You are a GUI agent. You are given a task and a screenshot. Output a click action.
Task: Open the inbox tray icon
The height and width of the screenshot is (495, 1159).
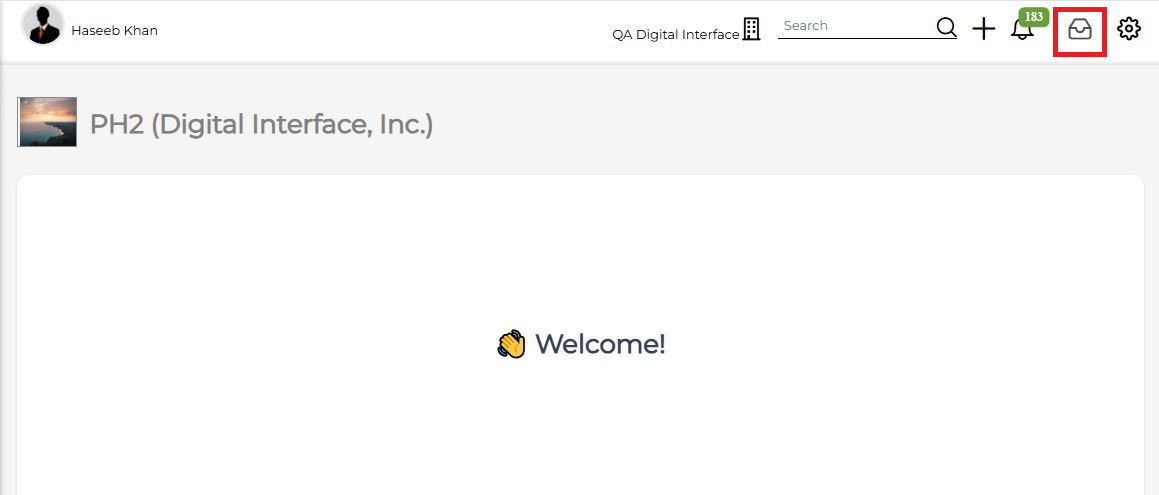(x=1080, y=30)
